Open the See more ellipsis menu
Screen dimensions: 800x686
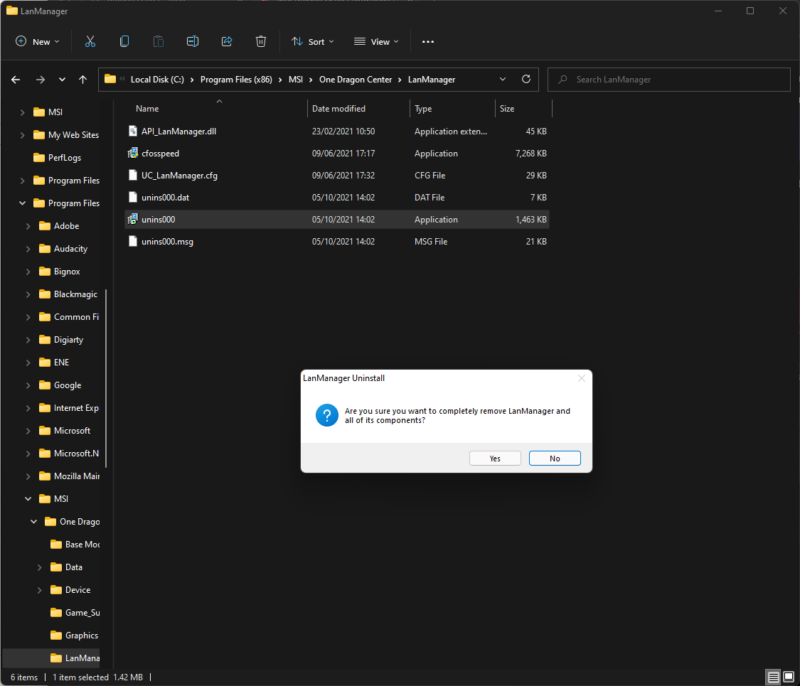click(x=428, y=42)
